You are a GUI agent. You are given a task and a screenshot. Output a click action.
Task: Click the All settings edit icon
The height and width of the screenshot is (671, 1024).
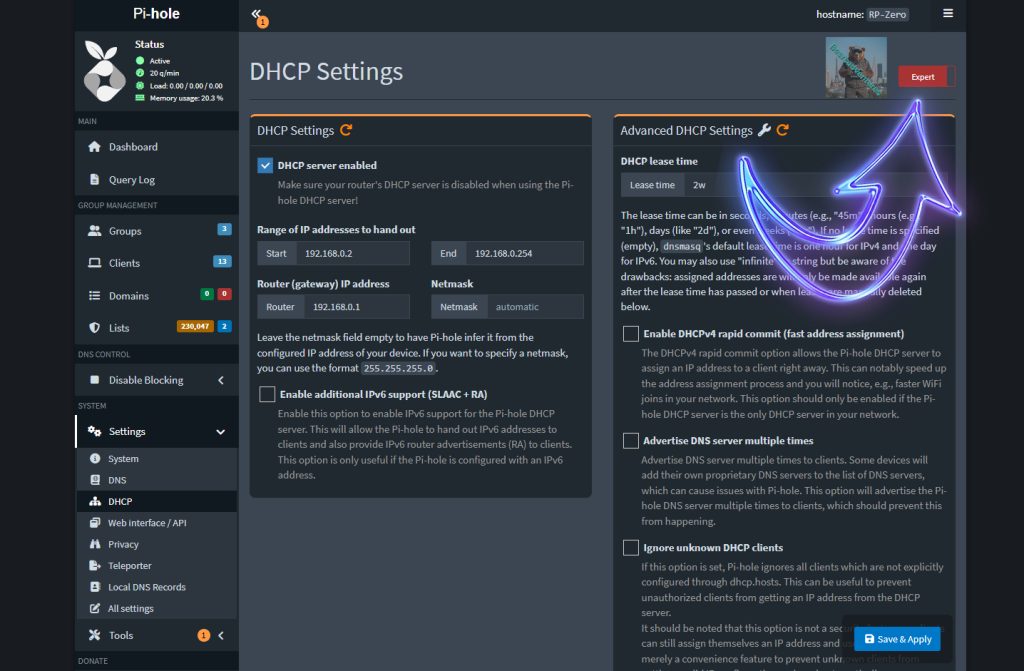pos(95,608)
